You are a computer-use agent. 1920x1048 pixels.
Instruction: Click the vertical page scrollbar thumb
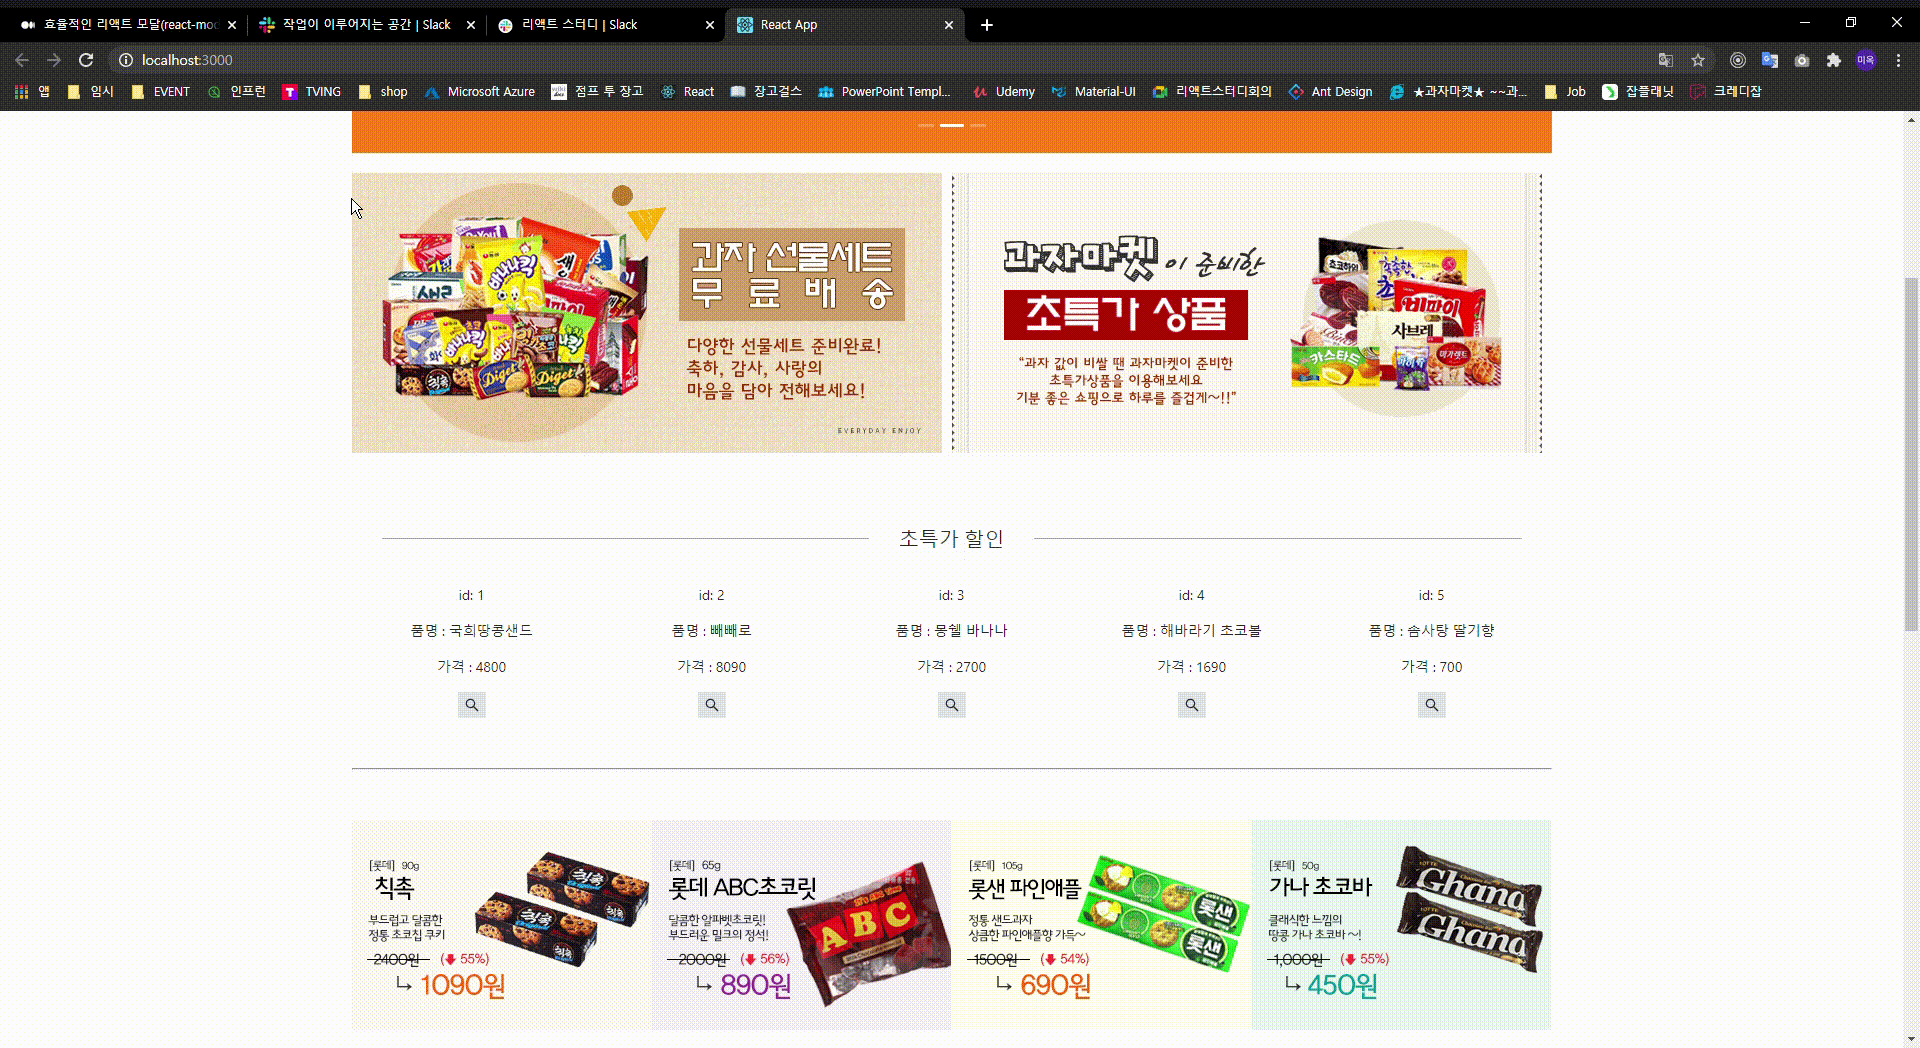(x=1911, y=455)
